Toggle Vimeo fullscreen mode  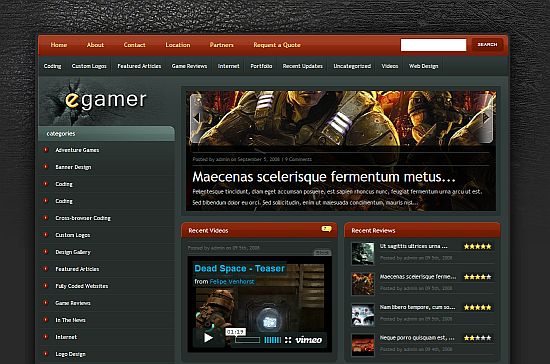[288, 340]
